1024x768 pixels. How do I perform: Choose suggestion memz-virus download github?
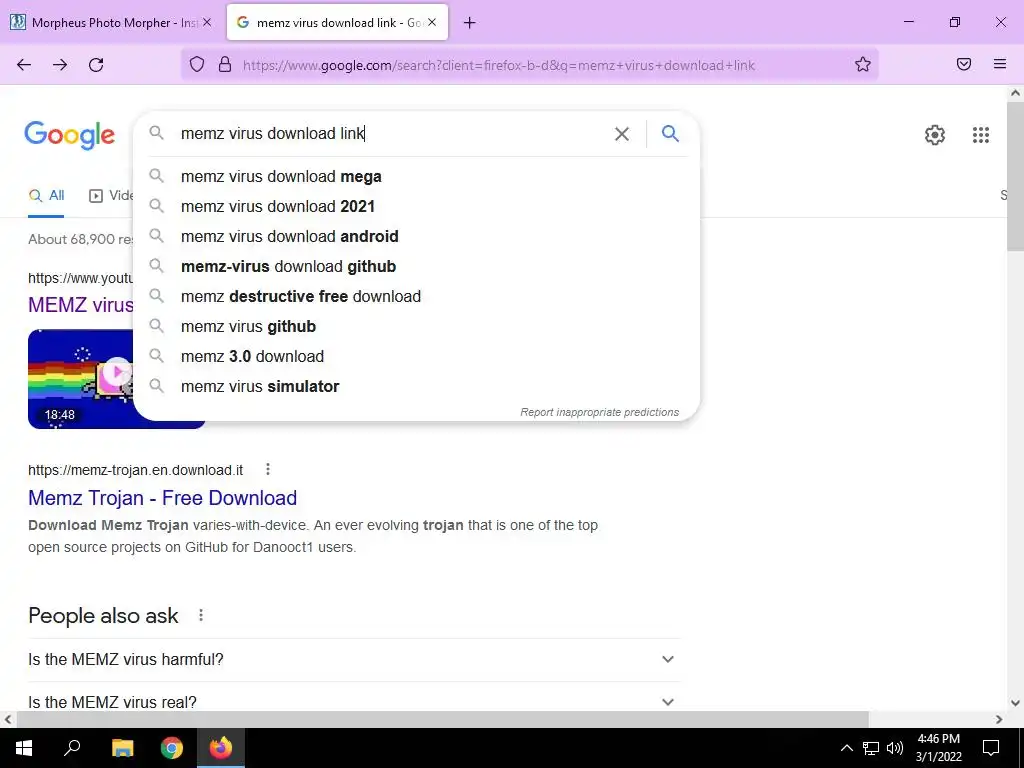click(x=417, y=266)
